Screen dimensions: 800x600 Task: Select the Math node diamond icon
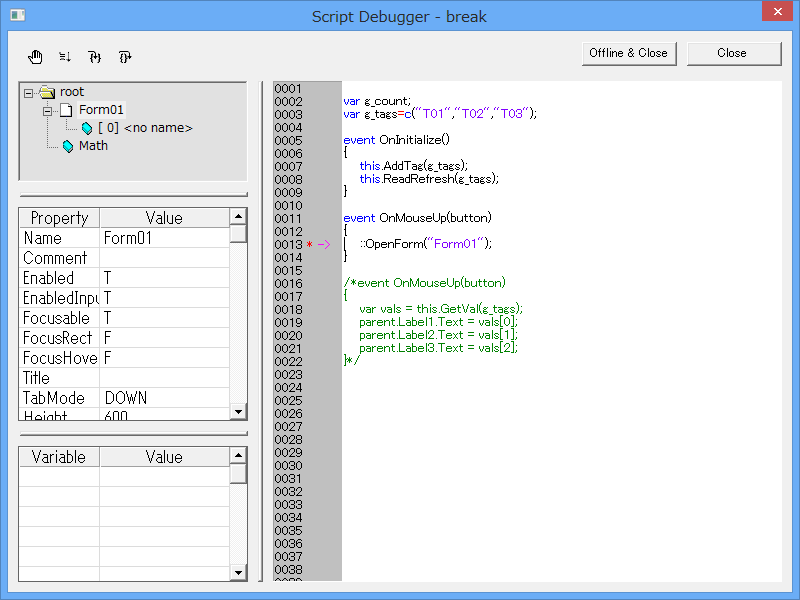point(70,145)
